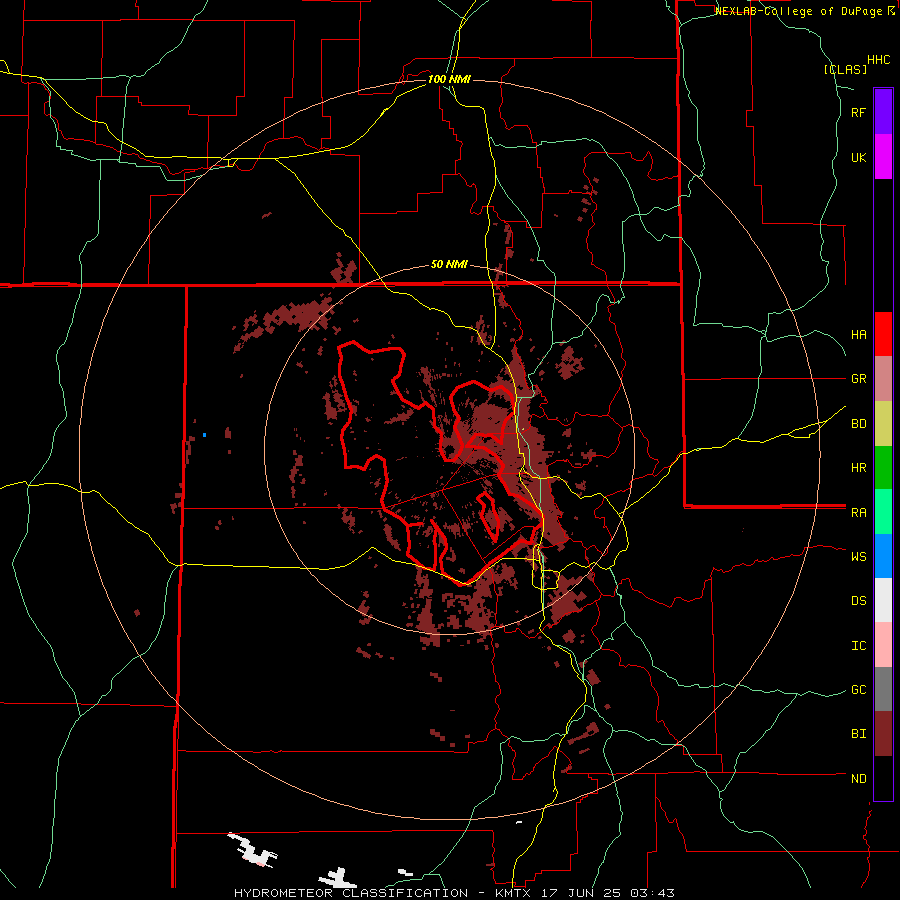
Task: Click the HHC product label
Action: (x=879, y=60)
